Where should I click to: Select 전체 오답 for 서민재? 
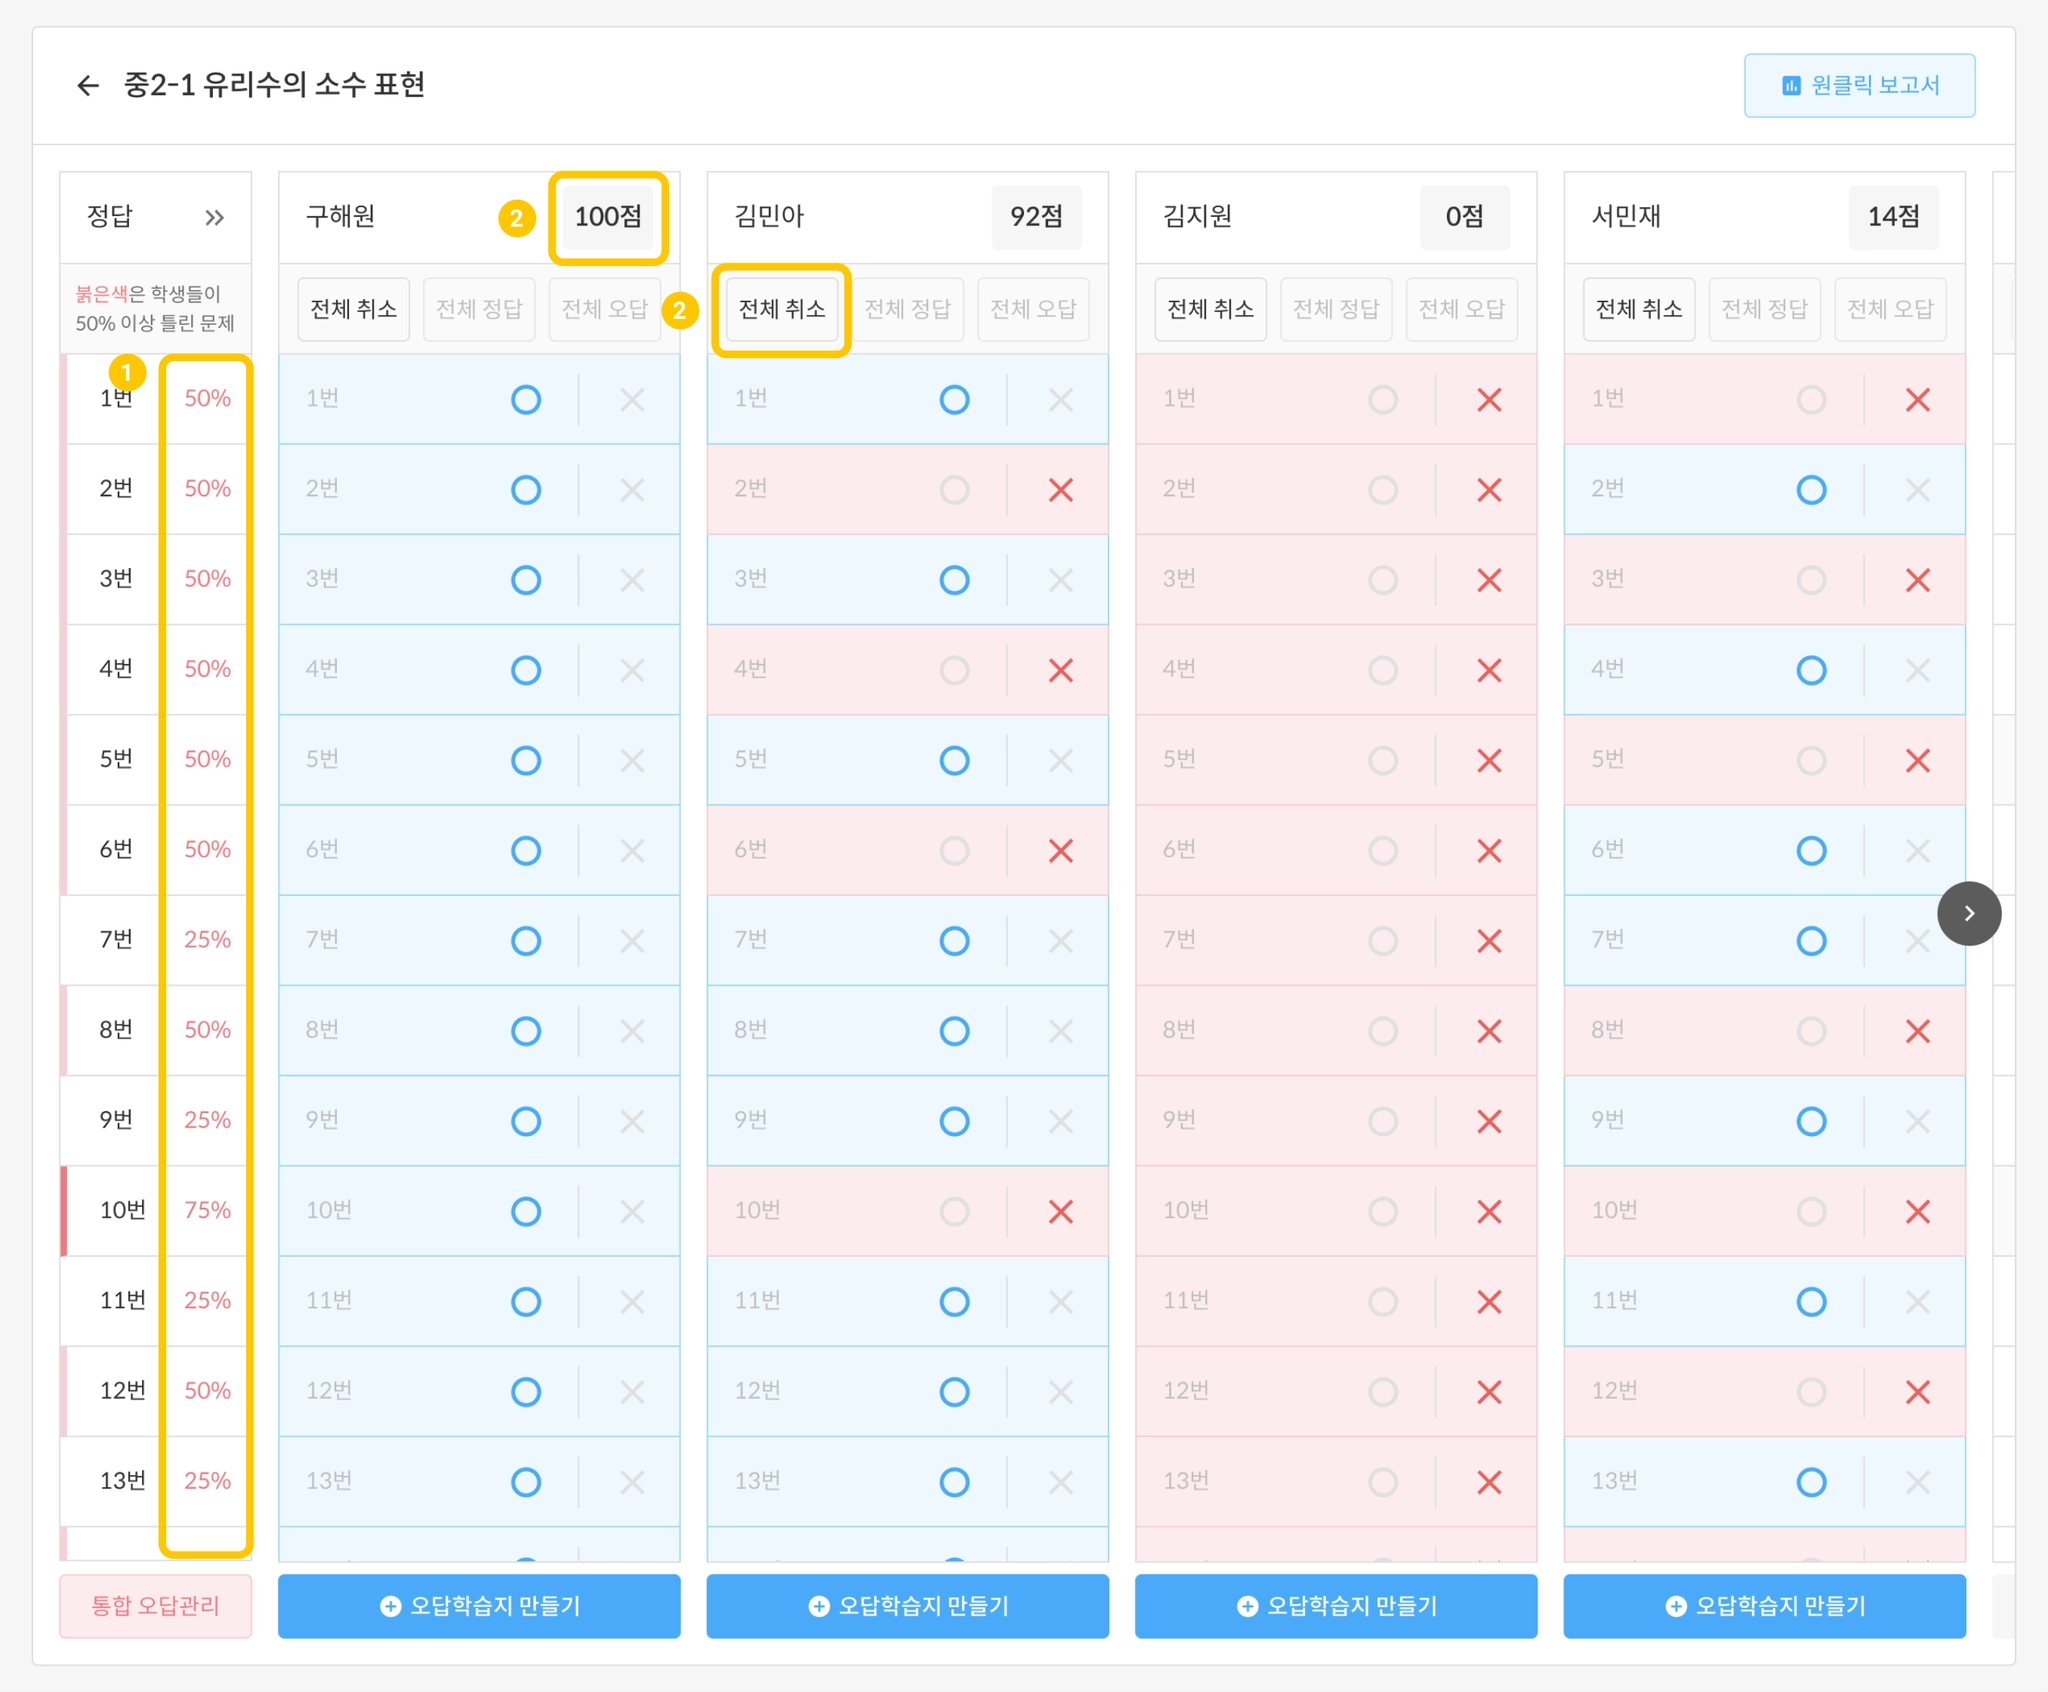(1889, 309)
